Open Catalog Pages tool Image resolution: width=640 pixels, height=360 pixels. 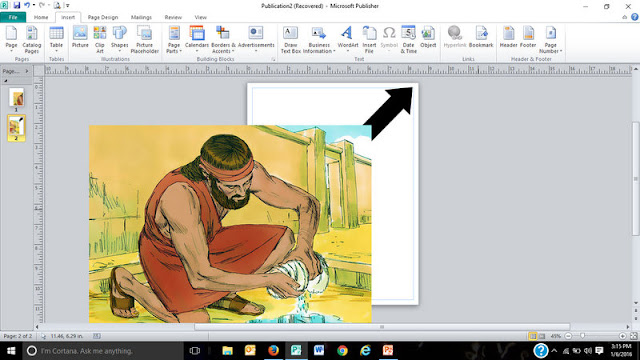point(31,39)
